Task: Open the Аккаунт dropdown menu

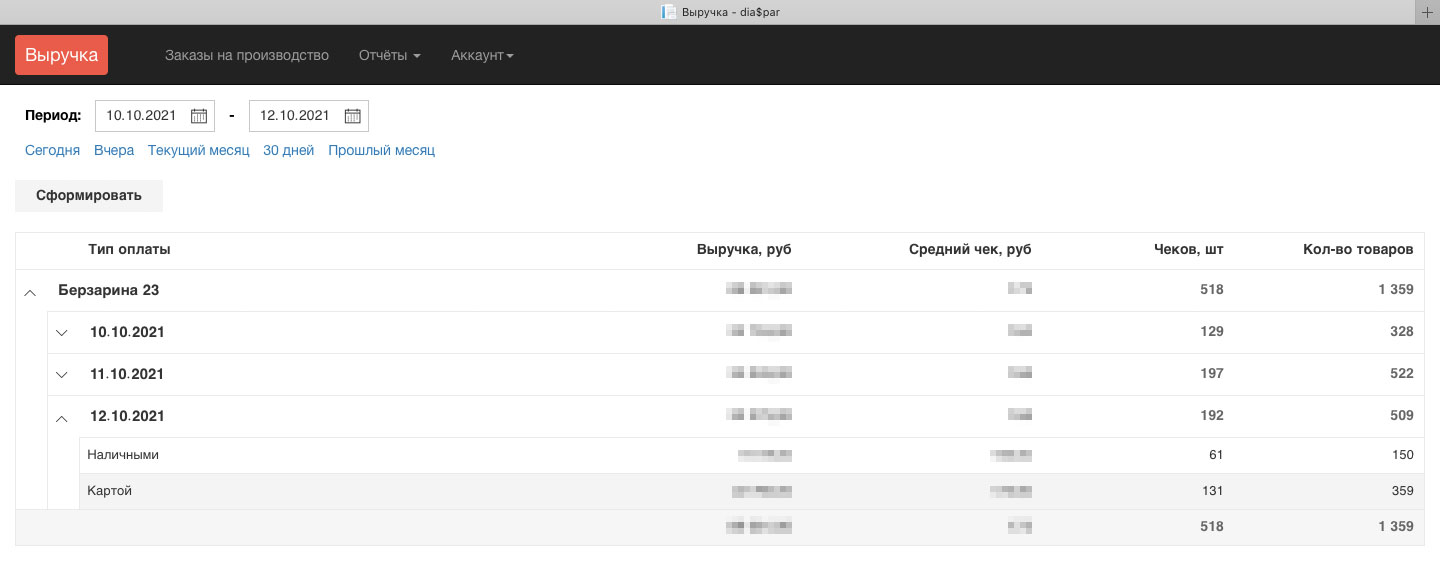Action: [482, 55]
